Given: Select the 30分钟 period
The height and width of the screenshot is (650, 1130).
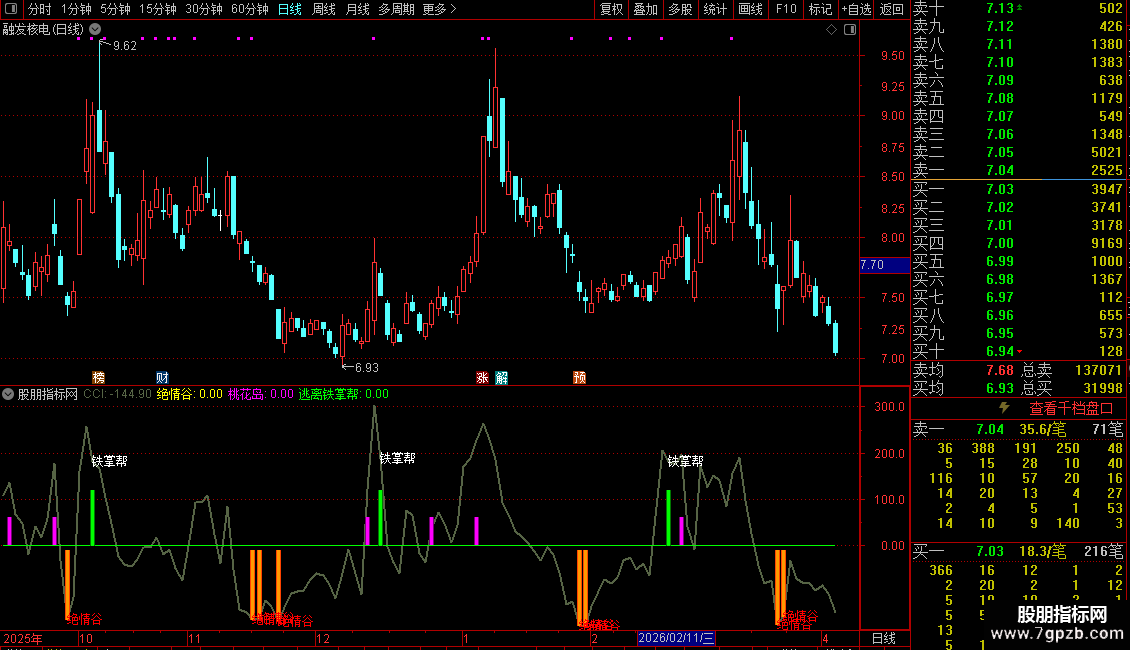Looking at the screenshot, I should coord(204,9).
